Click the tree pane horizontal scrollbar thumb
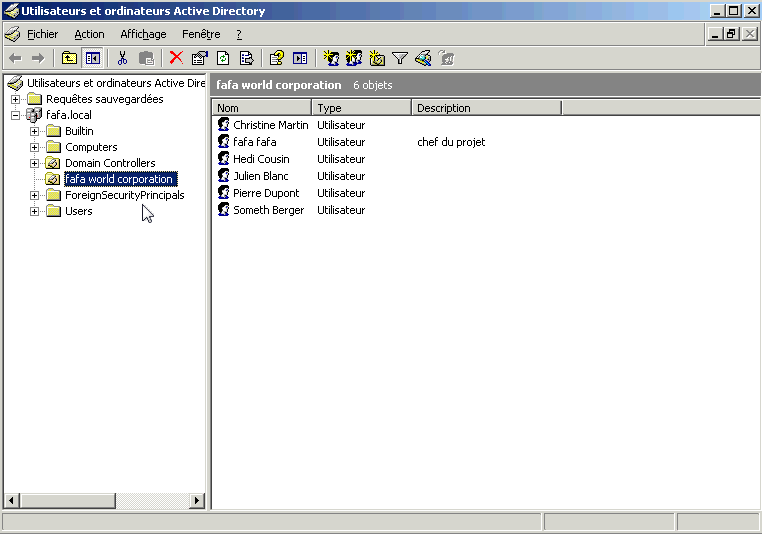This screenshot has width=762, height=534. (68, 500)
